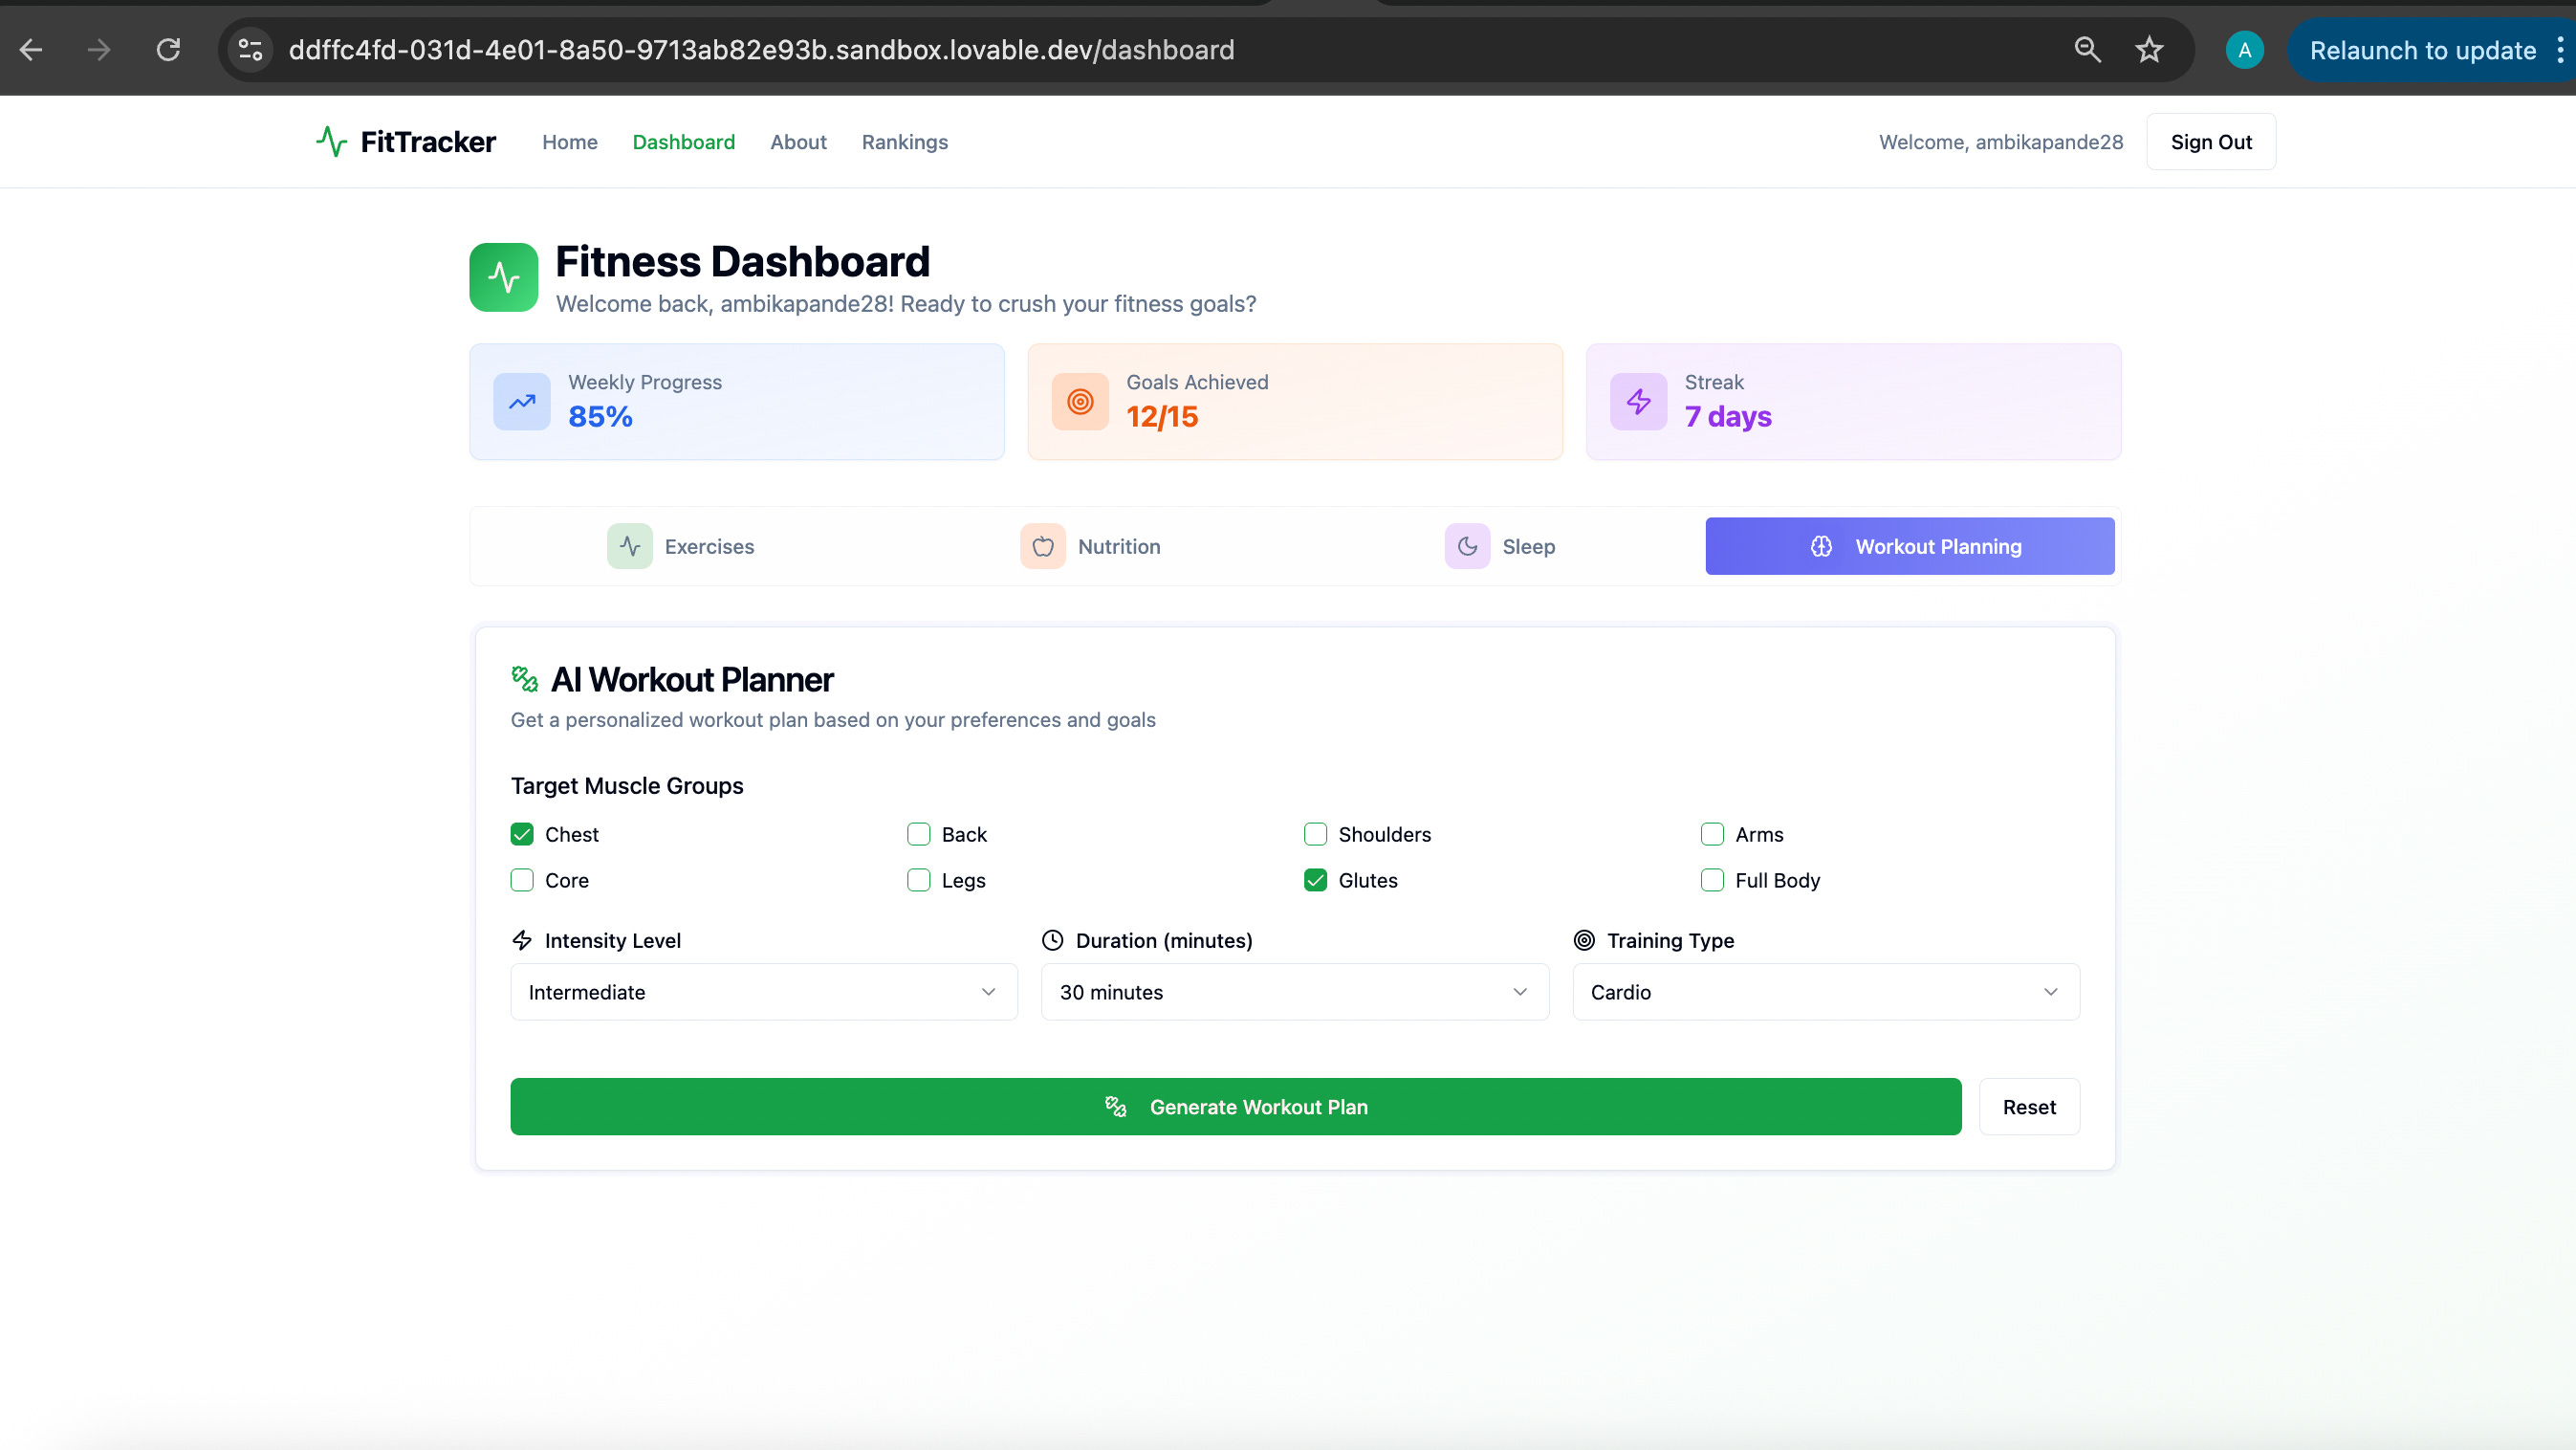The height and width of the screenshot is (1450, 2576).
Task: Click the Goals Achieved target icon
Action: click(x=1080, y=402)
